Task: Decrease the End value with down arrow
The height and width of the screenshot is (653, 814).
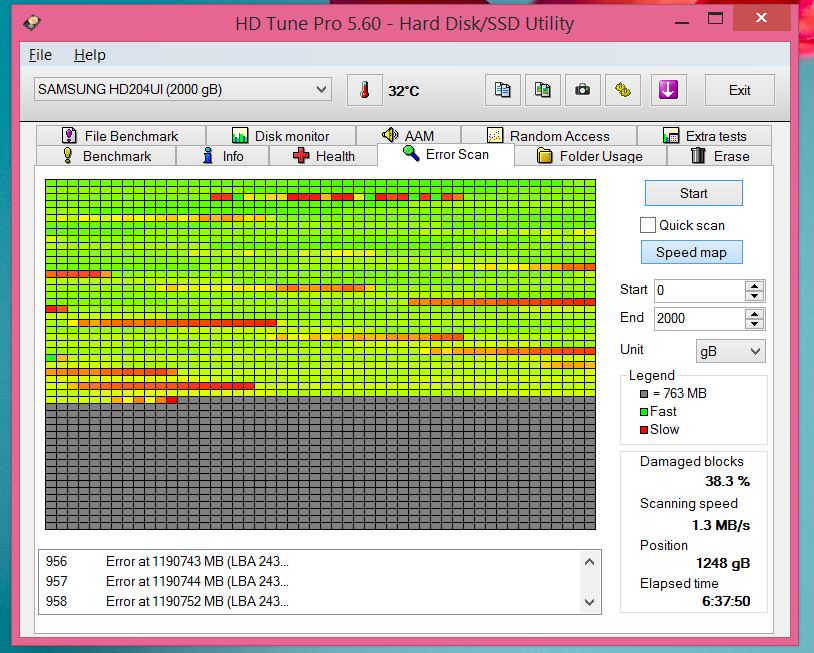Action: 754,324
